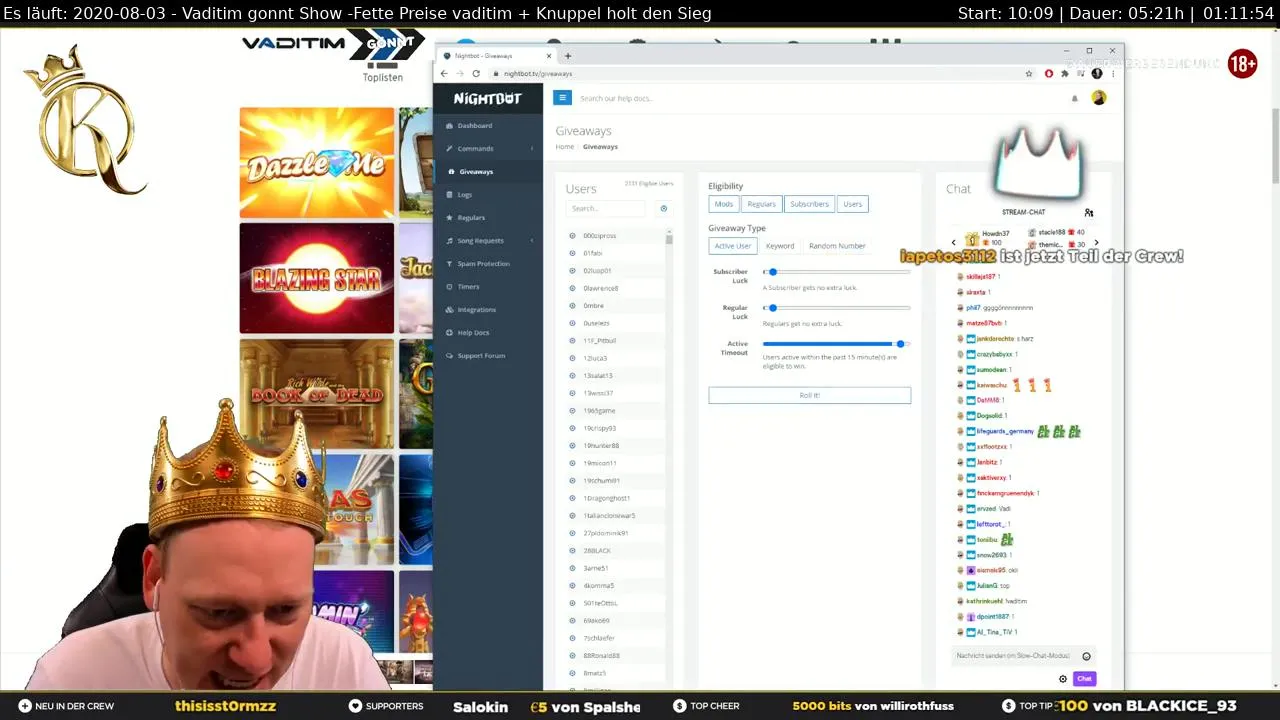Click the icon next to user 000cipross

tap(572, 236)
